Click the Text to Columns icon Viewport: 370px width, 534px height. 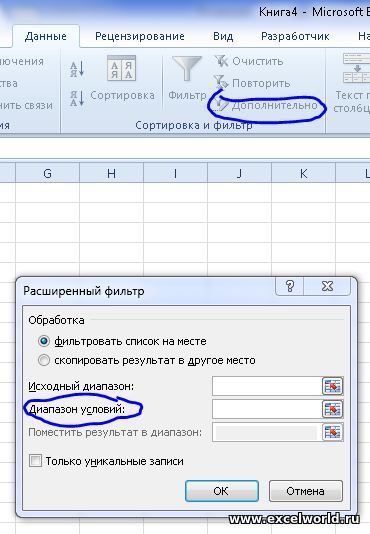click(x=357, y=68)
